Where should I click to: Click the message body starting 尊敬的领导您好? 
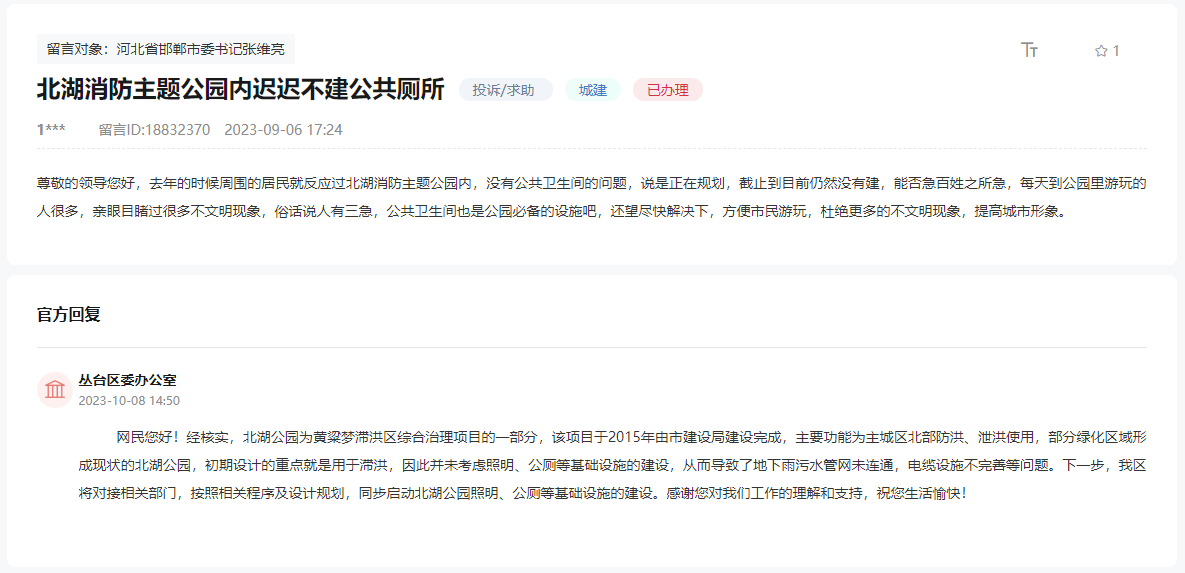592,197
